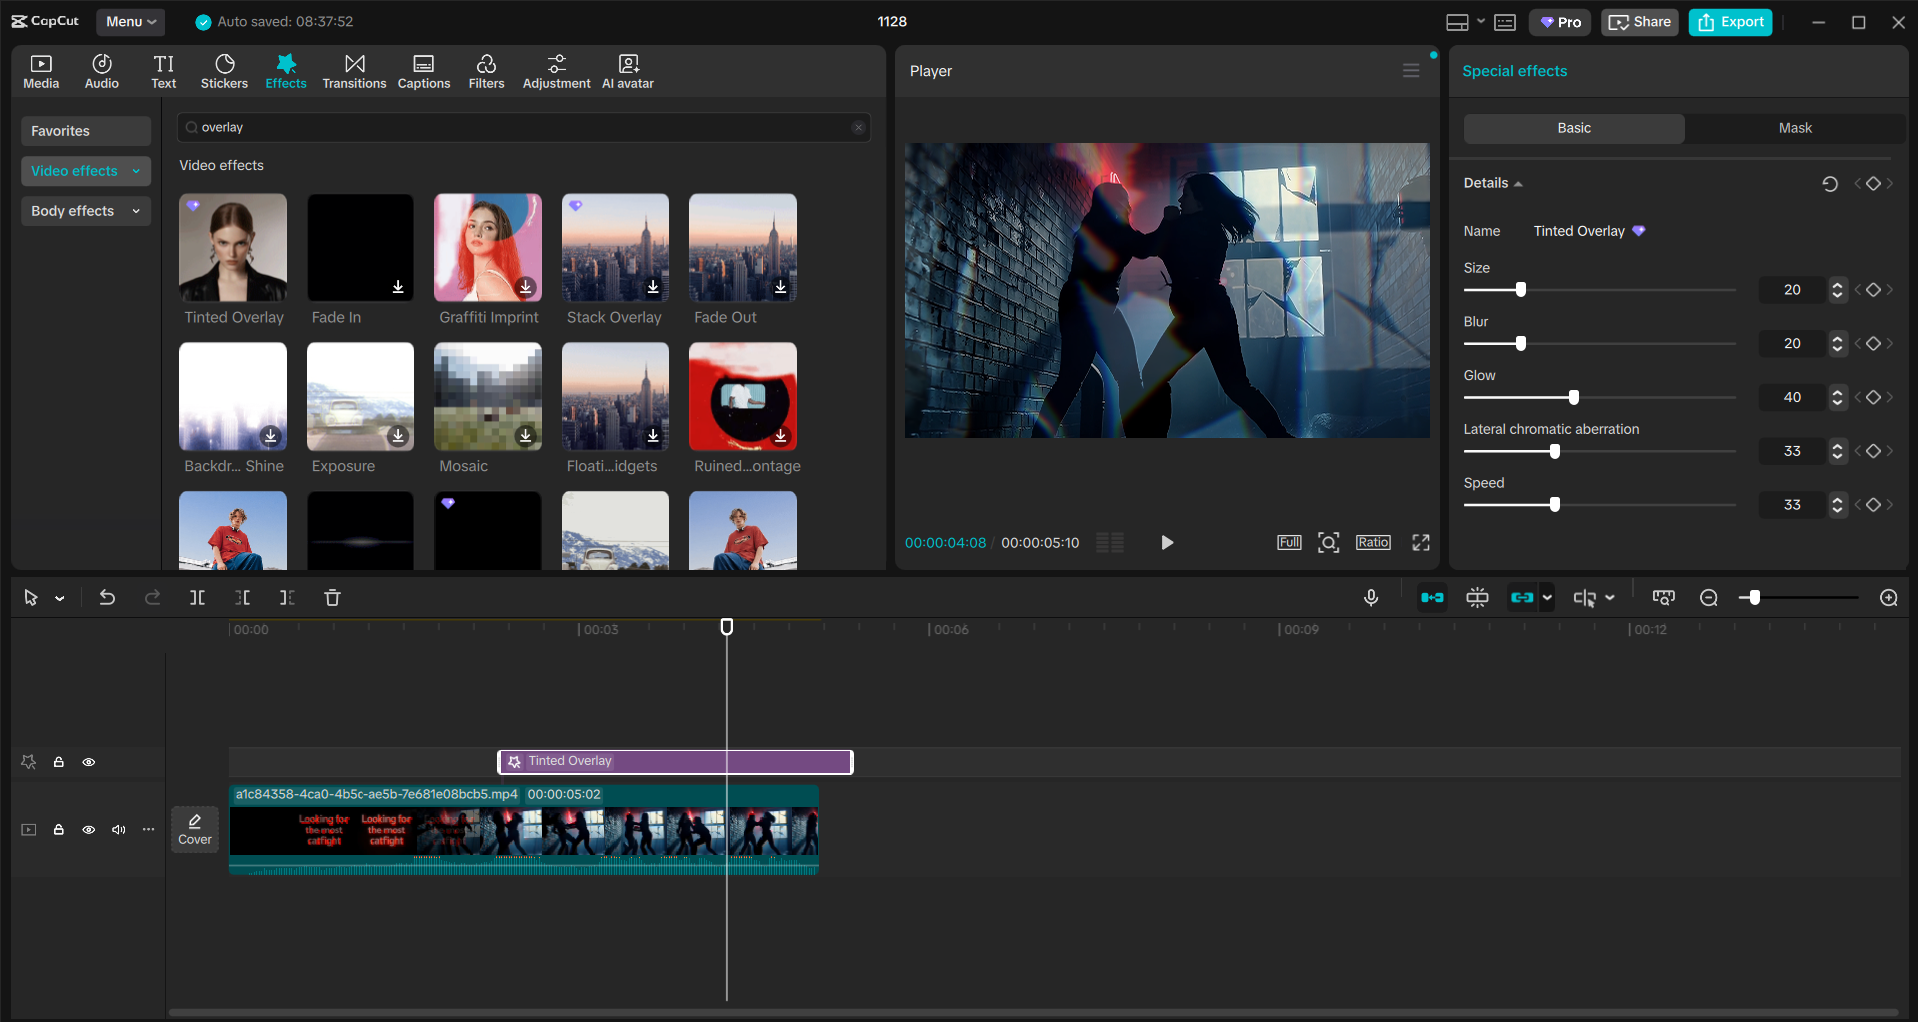Toggle visibility of the main video track
Screen dimensions: 1918x1022
pyautogui.click(x=88, y=830)
